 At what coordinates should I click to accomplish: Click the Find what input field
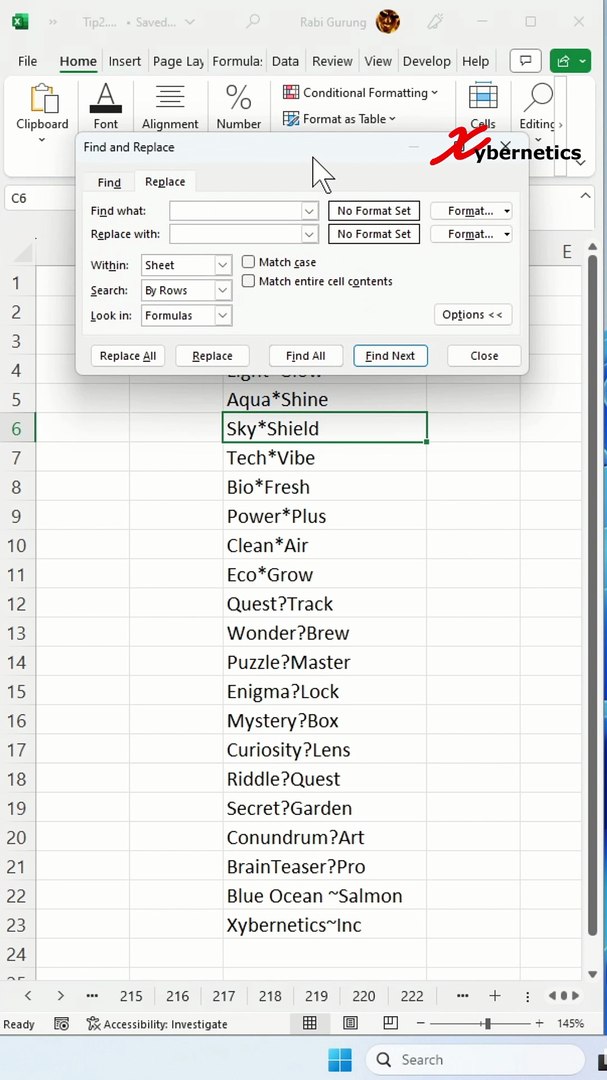236,211
